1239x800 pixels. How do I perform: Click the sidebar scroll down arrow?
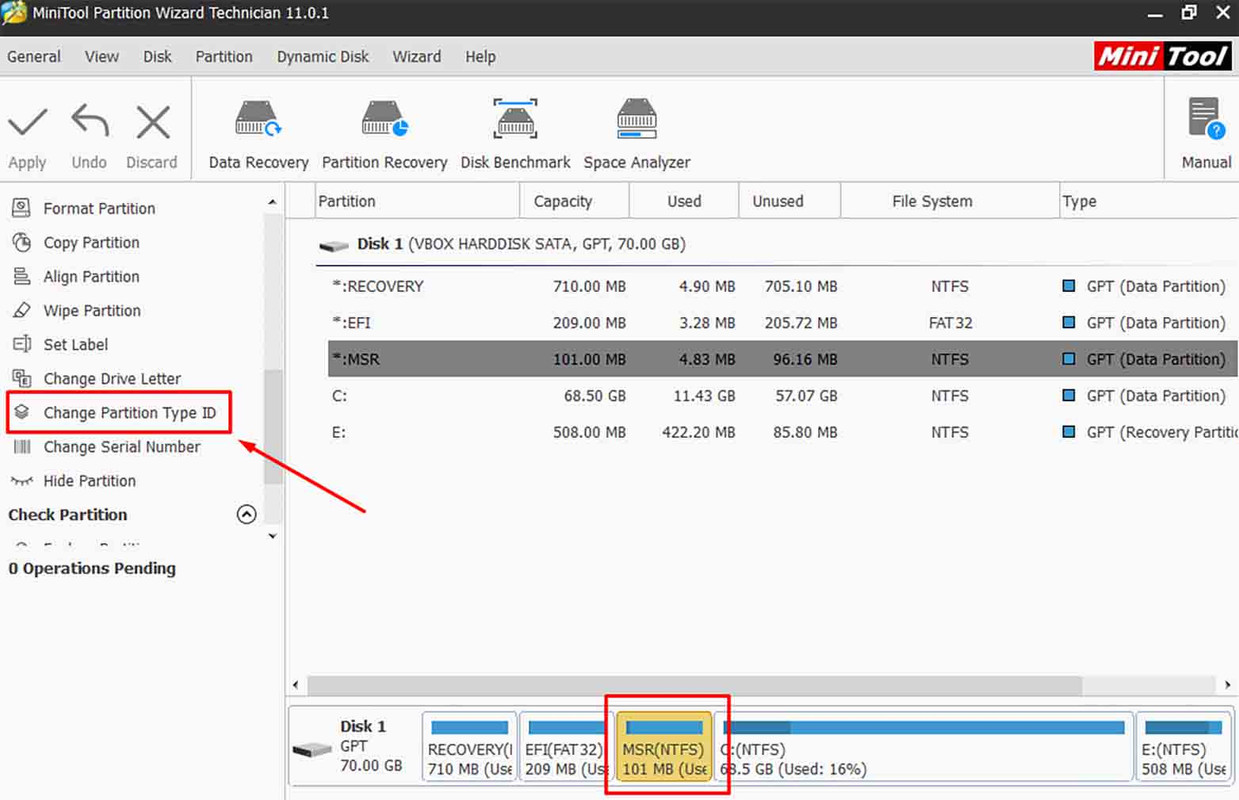(273, 537)
